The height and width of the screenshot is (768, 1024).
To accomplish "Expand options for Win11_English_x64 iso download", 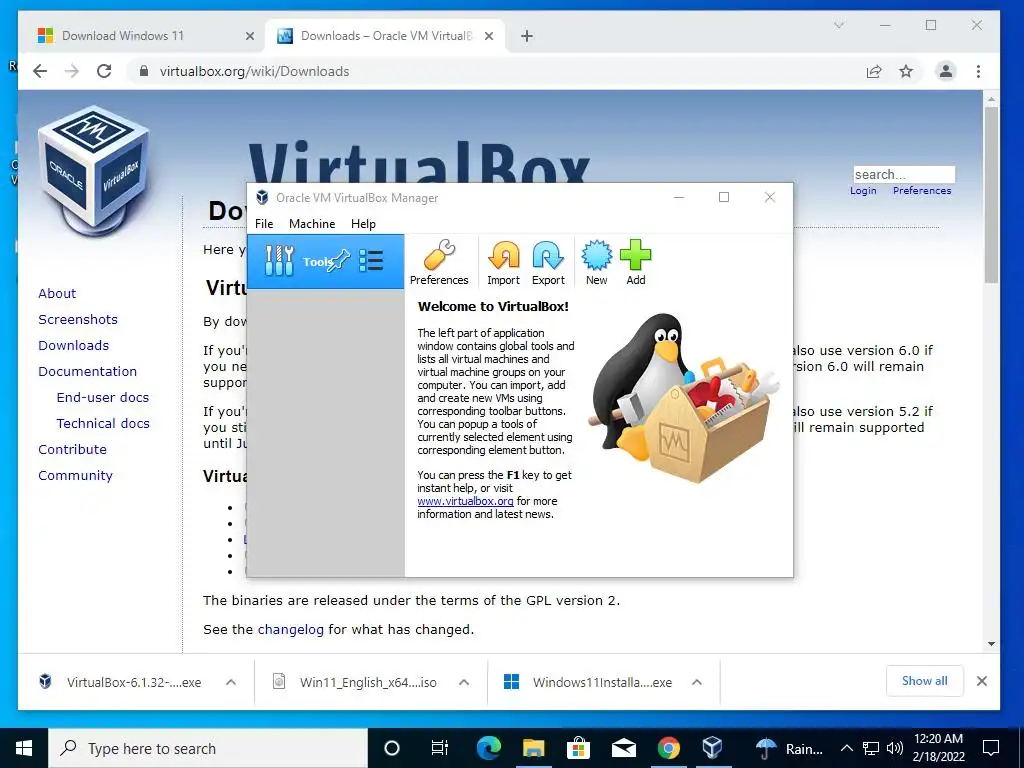I will (x=464, y=682).
